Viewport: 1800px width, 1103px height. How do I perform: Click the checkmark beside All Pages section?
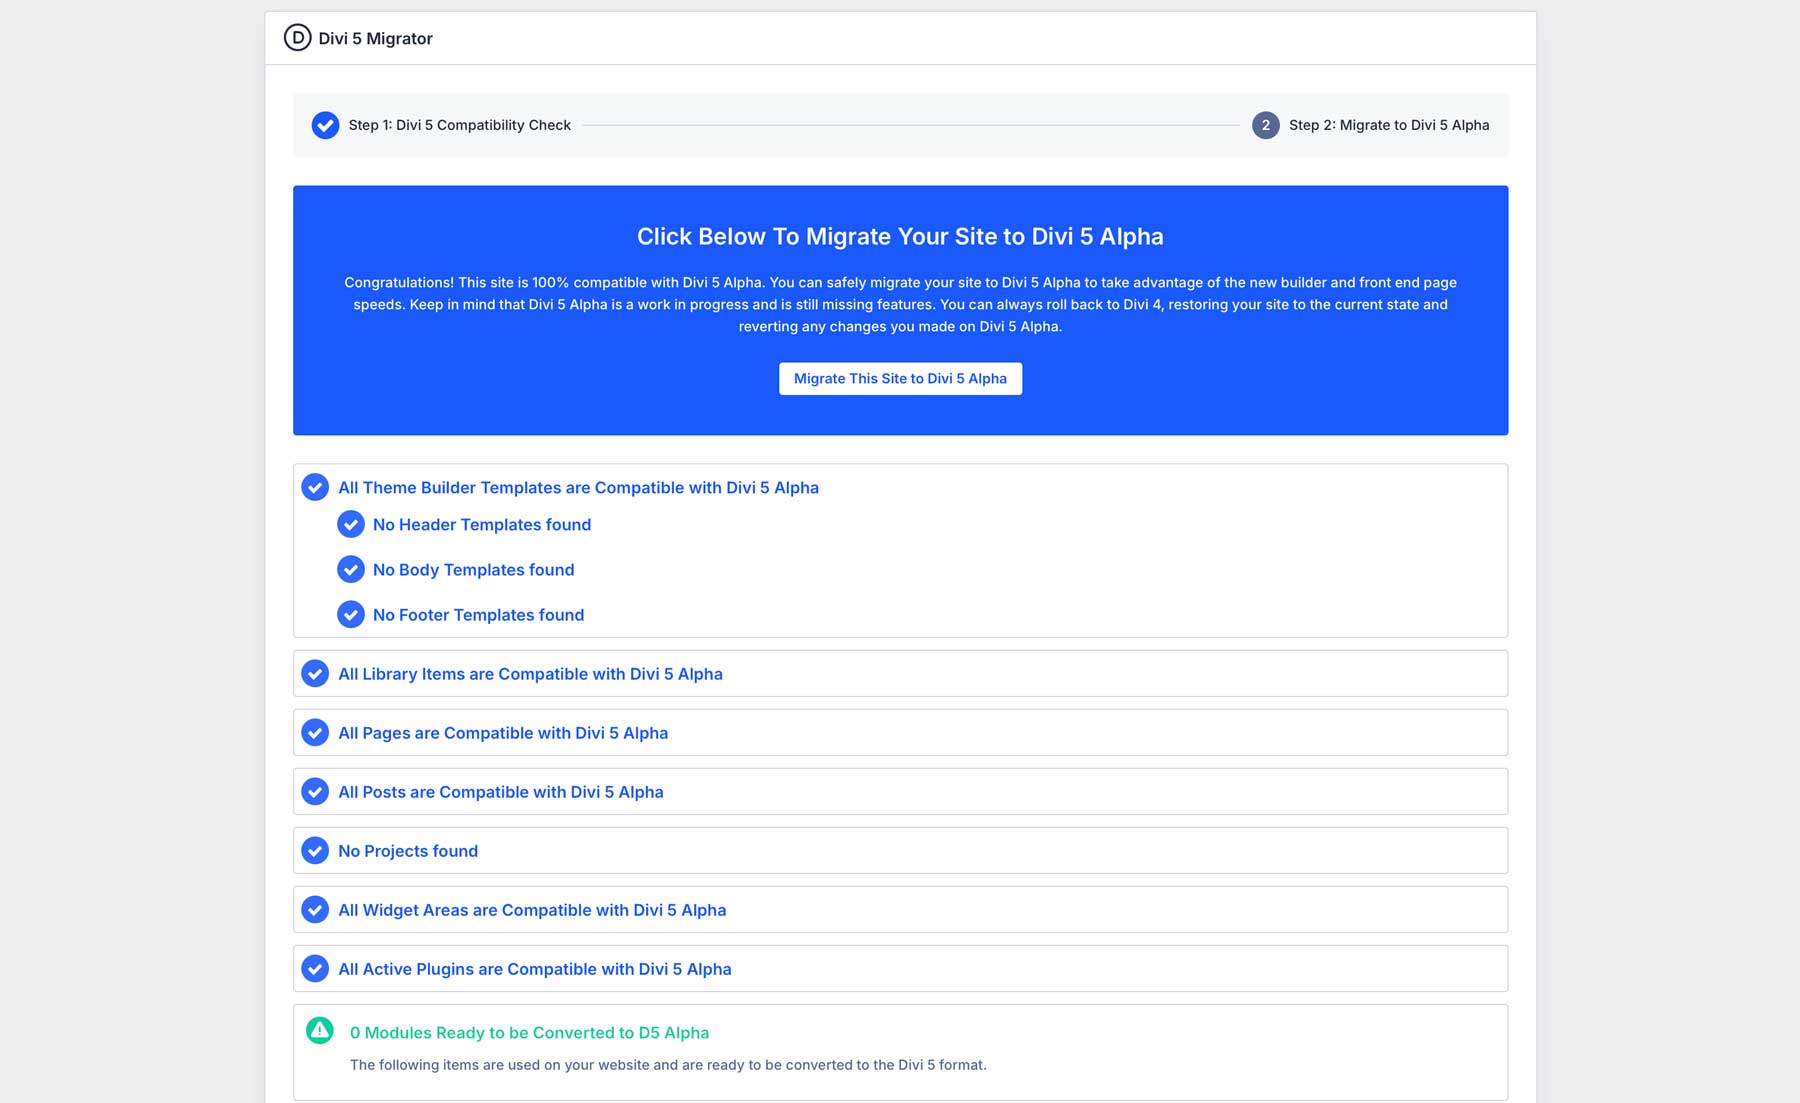pos(315,732)
